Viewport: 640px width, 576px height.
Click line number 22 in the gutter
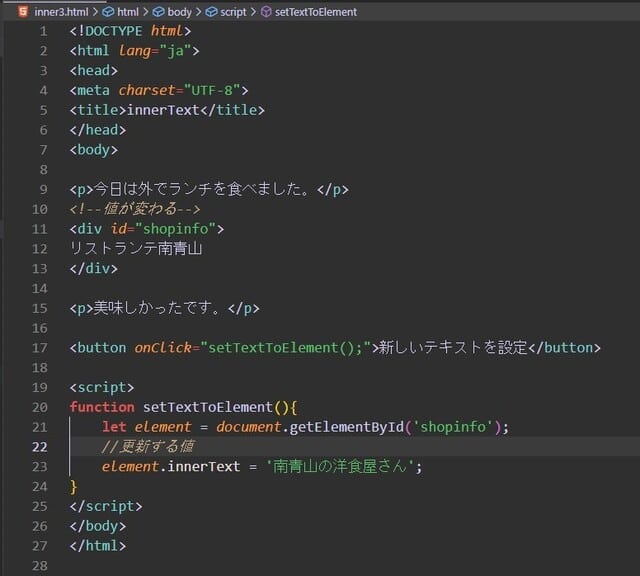pyautogui.click(x=39, y=446)
